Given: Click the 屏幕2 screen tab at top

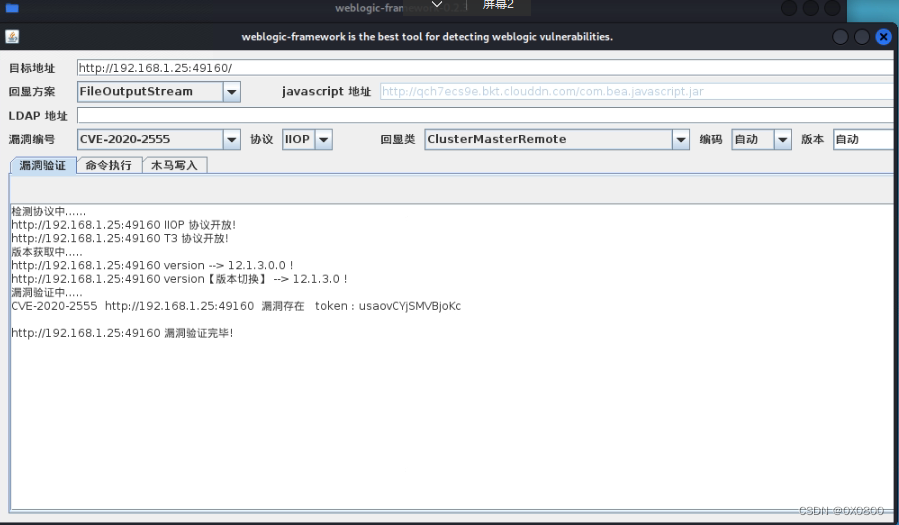Looking at the screenshot, I should (x=498, y=5).
